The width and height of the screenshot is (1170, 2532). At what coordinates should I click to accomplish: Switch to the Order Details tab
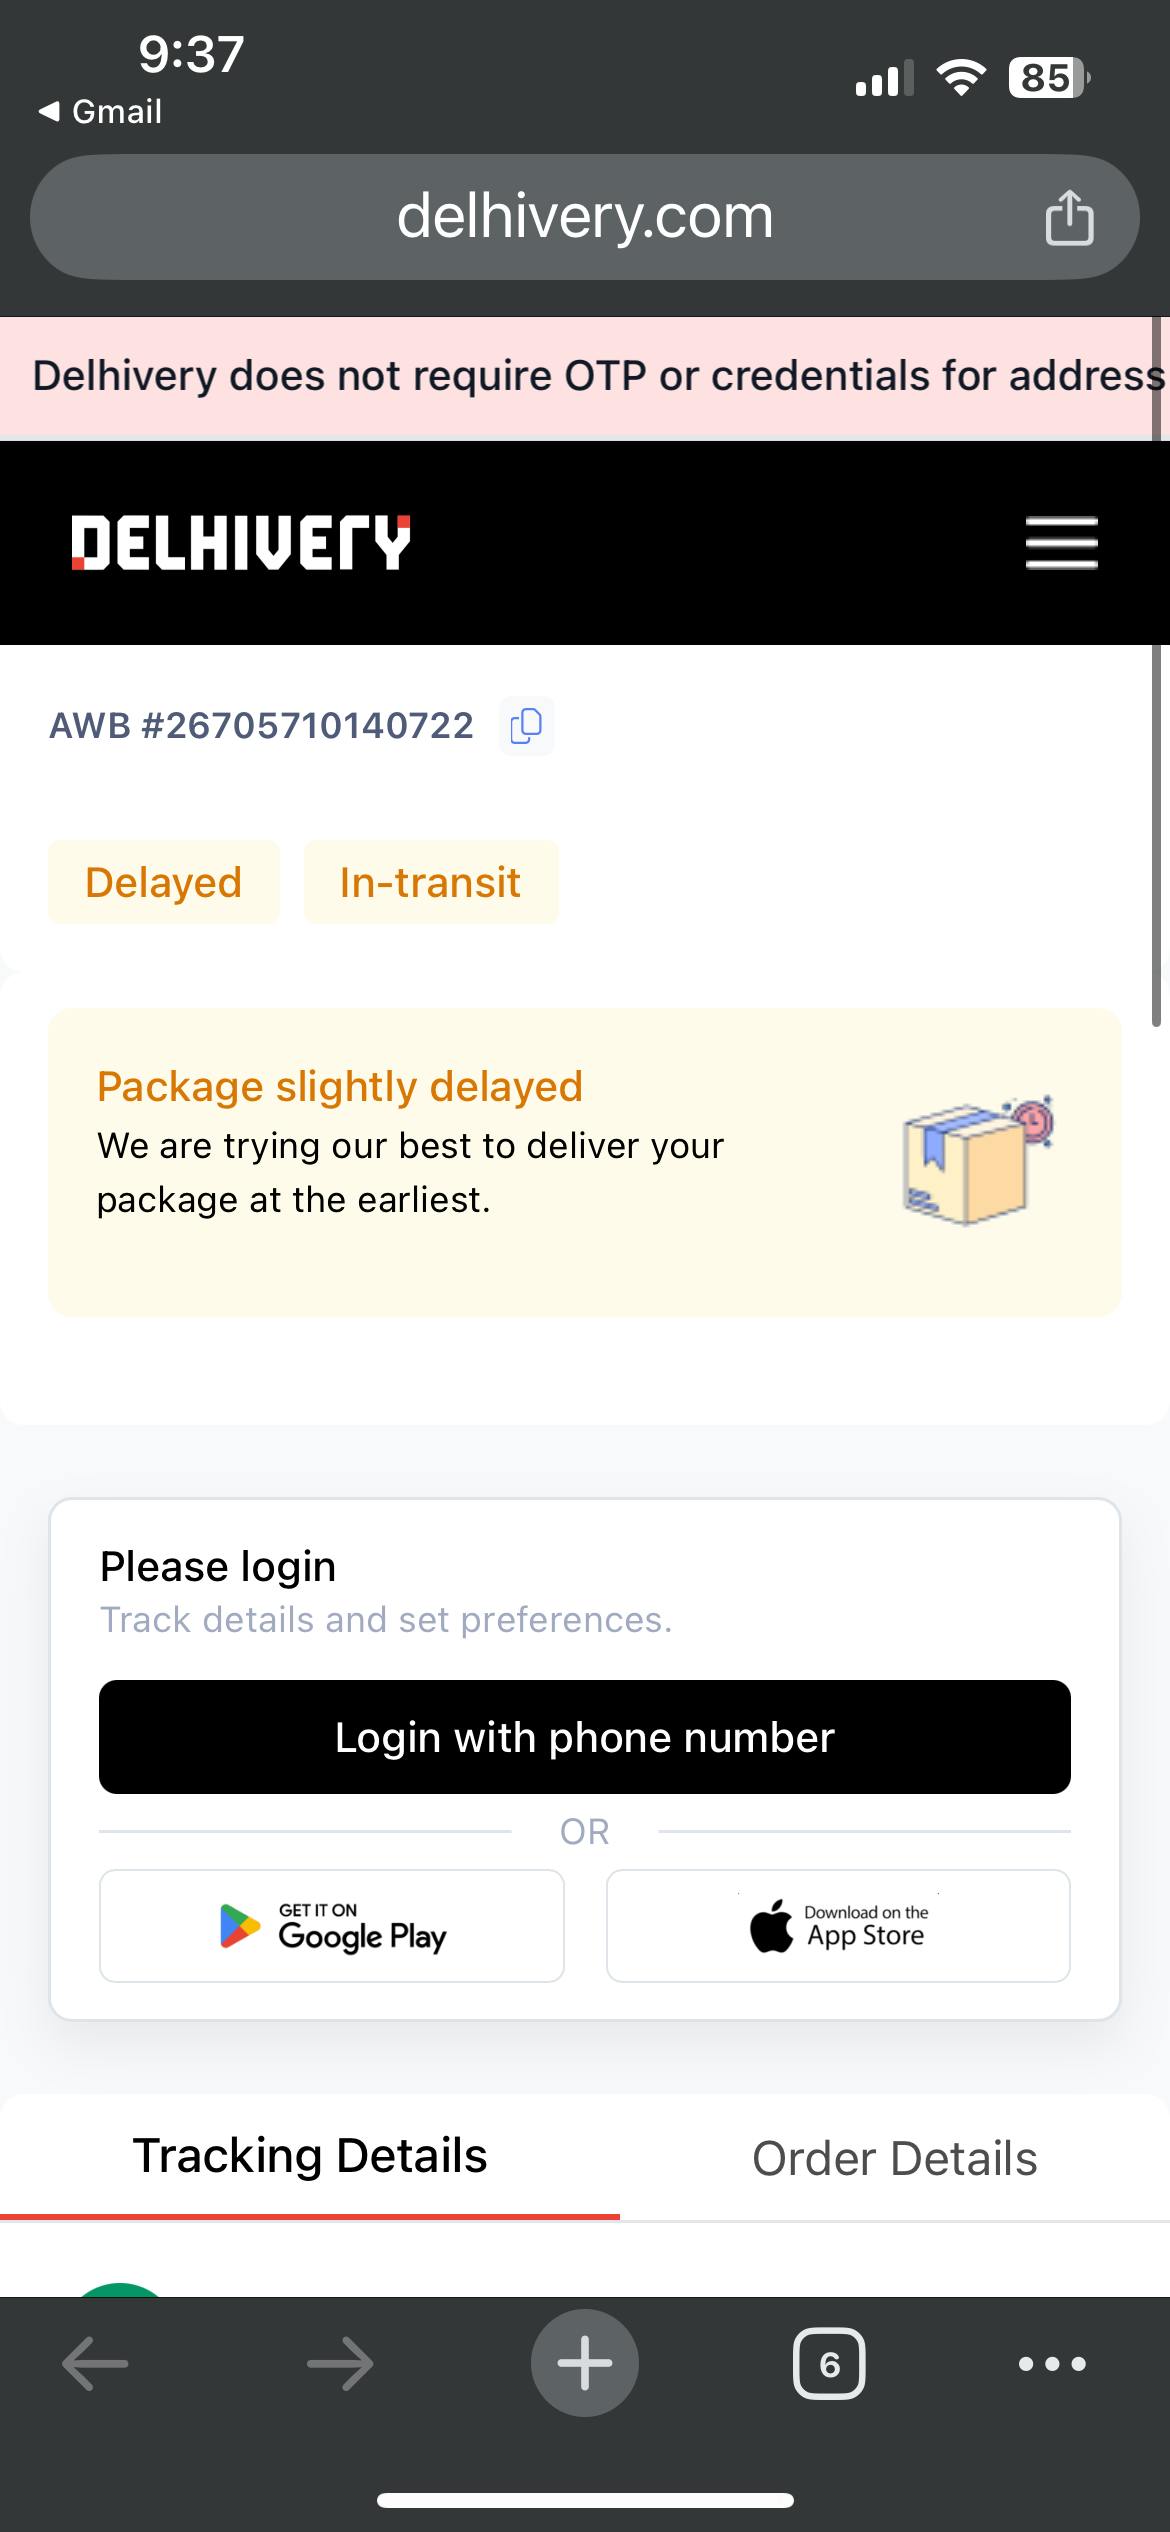coord(894,2159)
